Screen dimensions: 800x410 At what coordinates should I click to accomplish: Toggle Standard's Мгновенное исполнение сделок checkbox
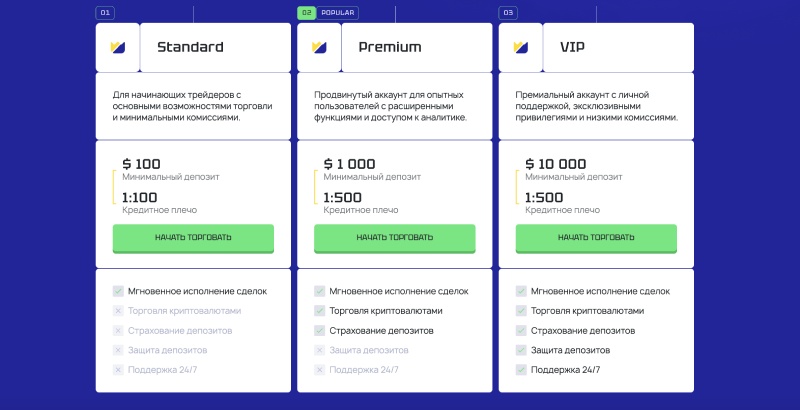118,291
